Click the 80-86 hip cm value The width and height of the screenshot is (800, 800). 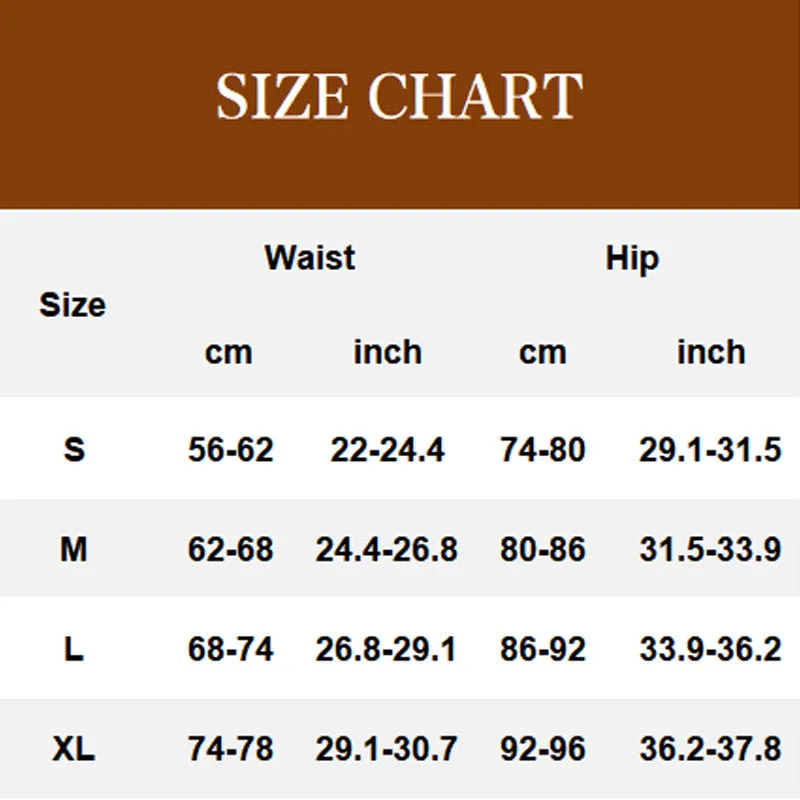click(x=543, y=549)
